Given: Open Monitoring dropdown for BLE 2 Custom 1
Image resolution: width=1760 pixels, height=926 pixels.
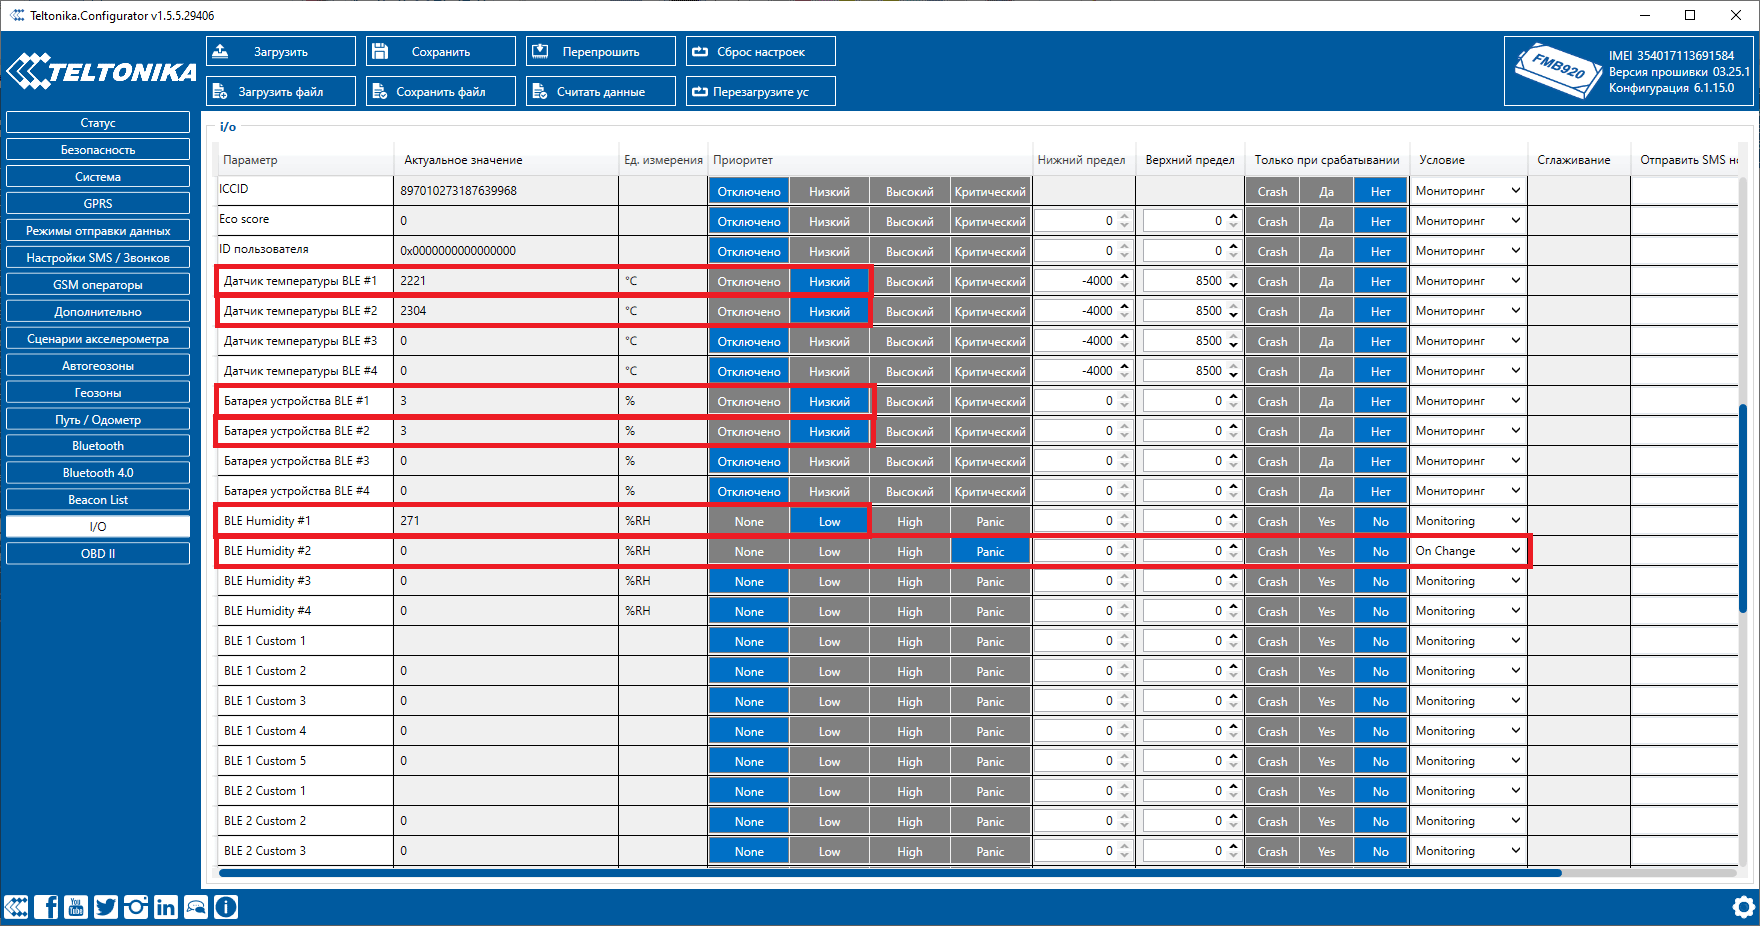Looking at the screenshot, I should (1468, 791).
